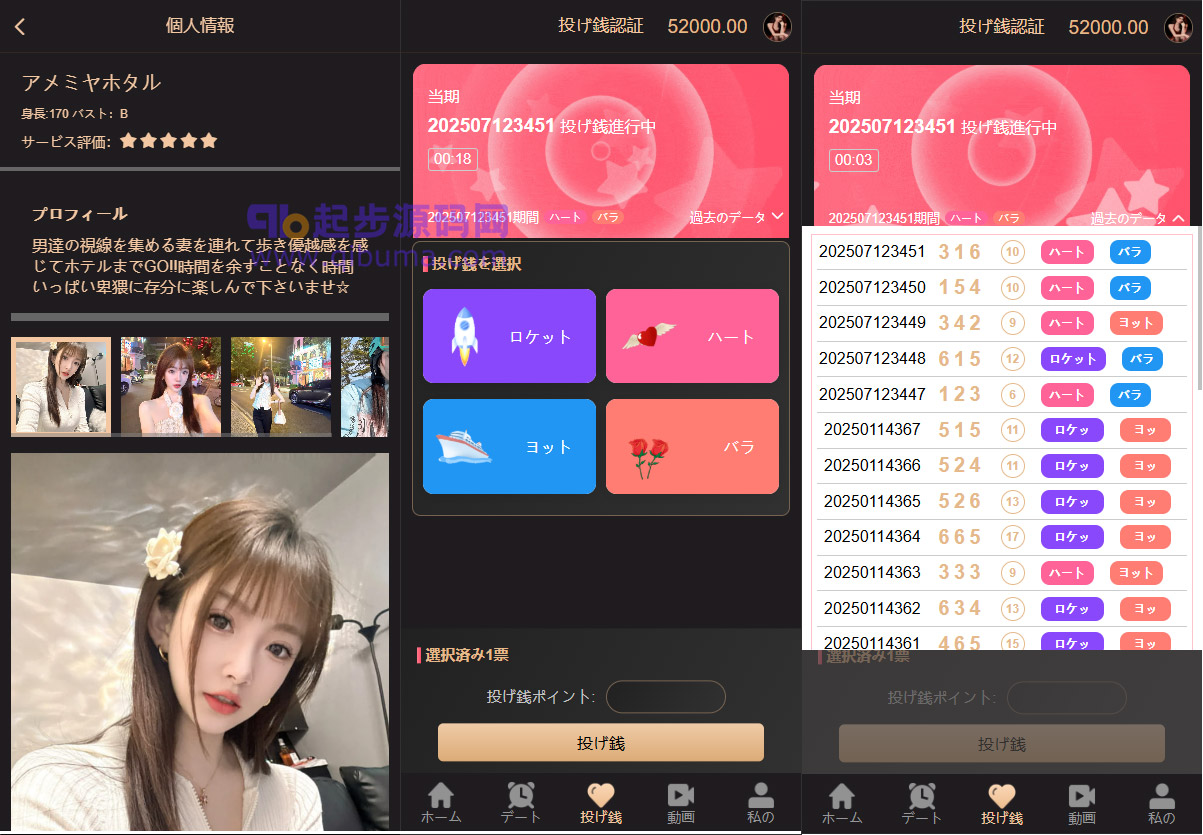Open 投げ銭 tab in the middle panel nav
1203x835 pixels.
pos(601,803)
